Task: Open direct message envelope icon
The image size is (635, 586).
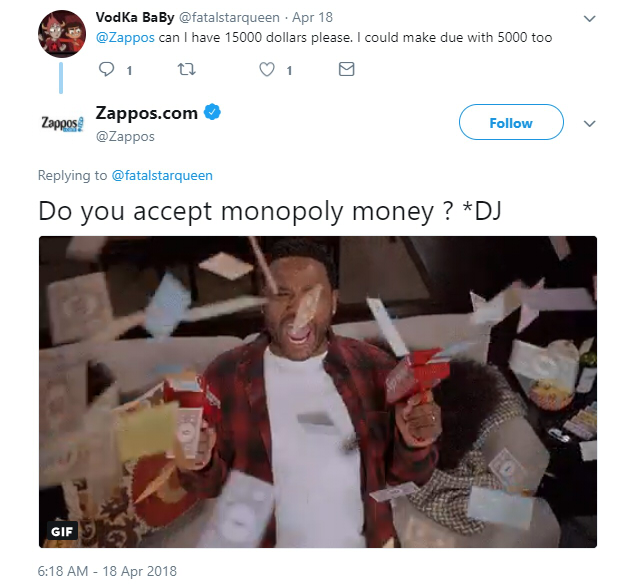Action: tap(347, 69)
